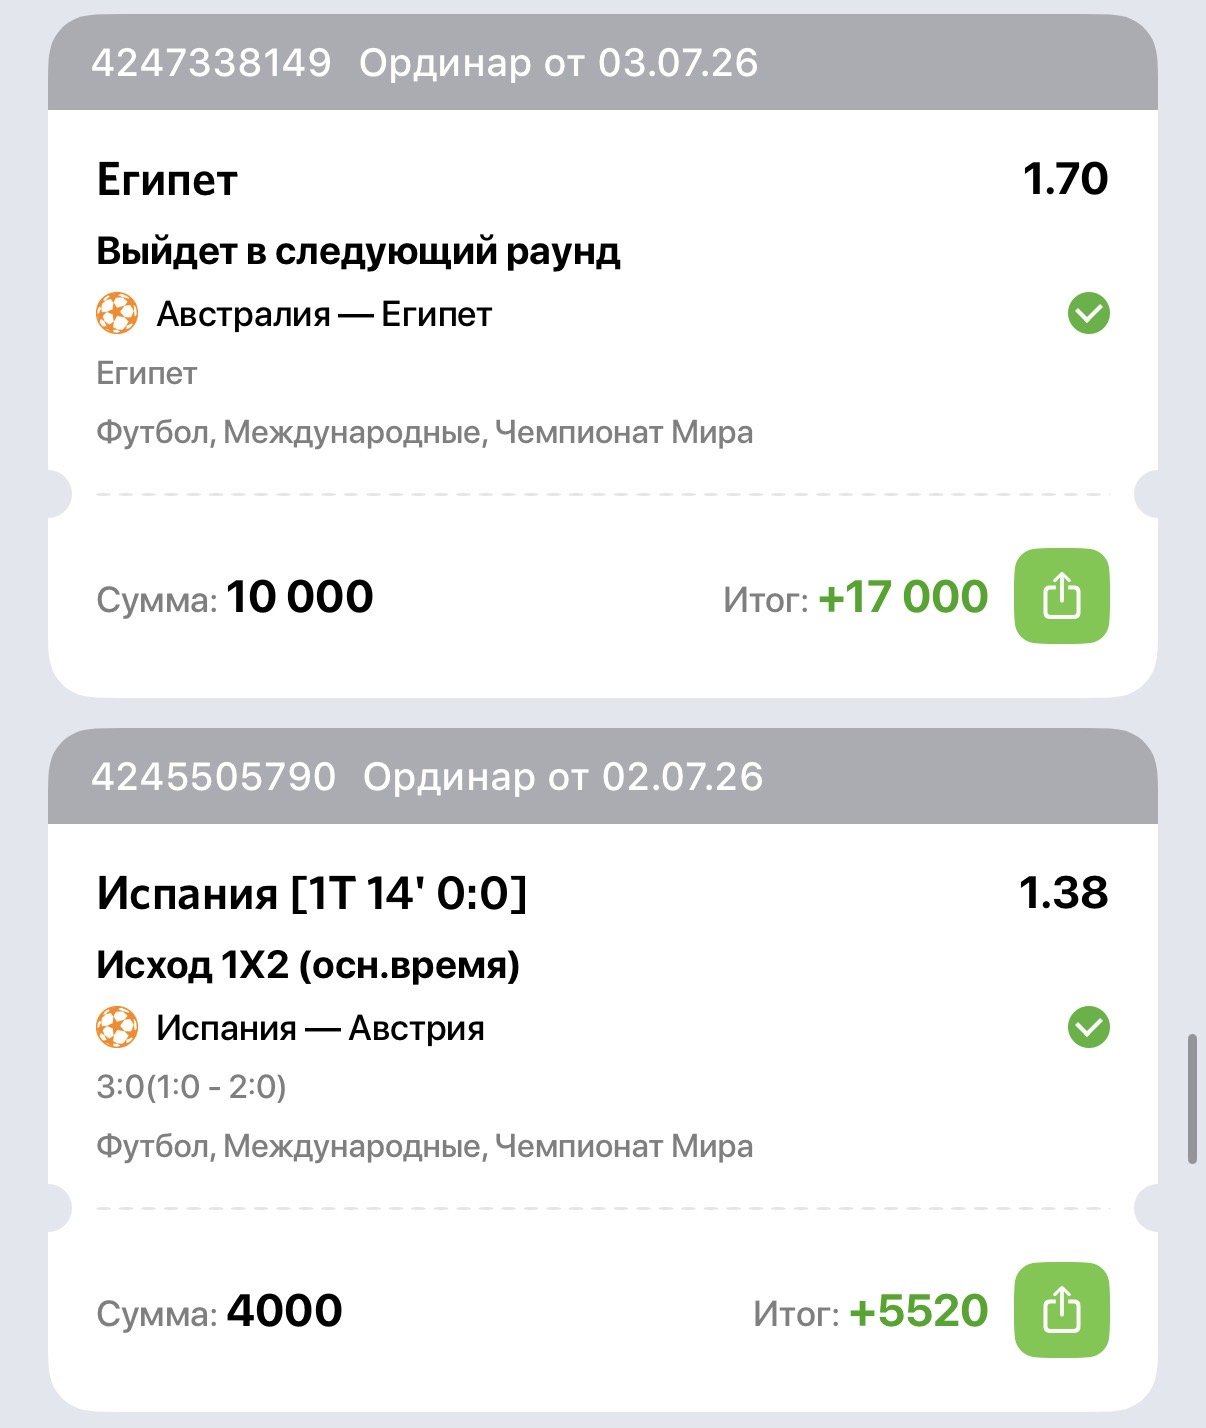Tap the +5520 result amount

pos(919,1310)
